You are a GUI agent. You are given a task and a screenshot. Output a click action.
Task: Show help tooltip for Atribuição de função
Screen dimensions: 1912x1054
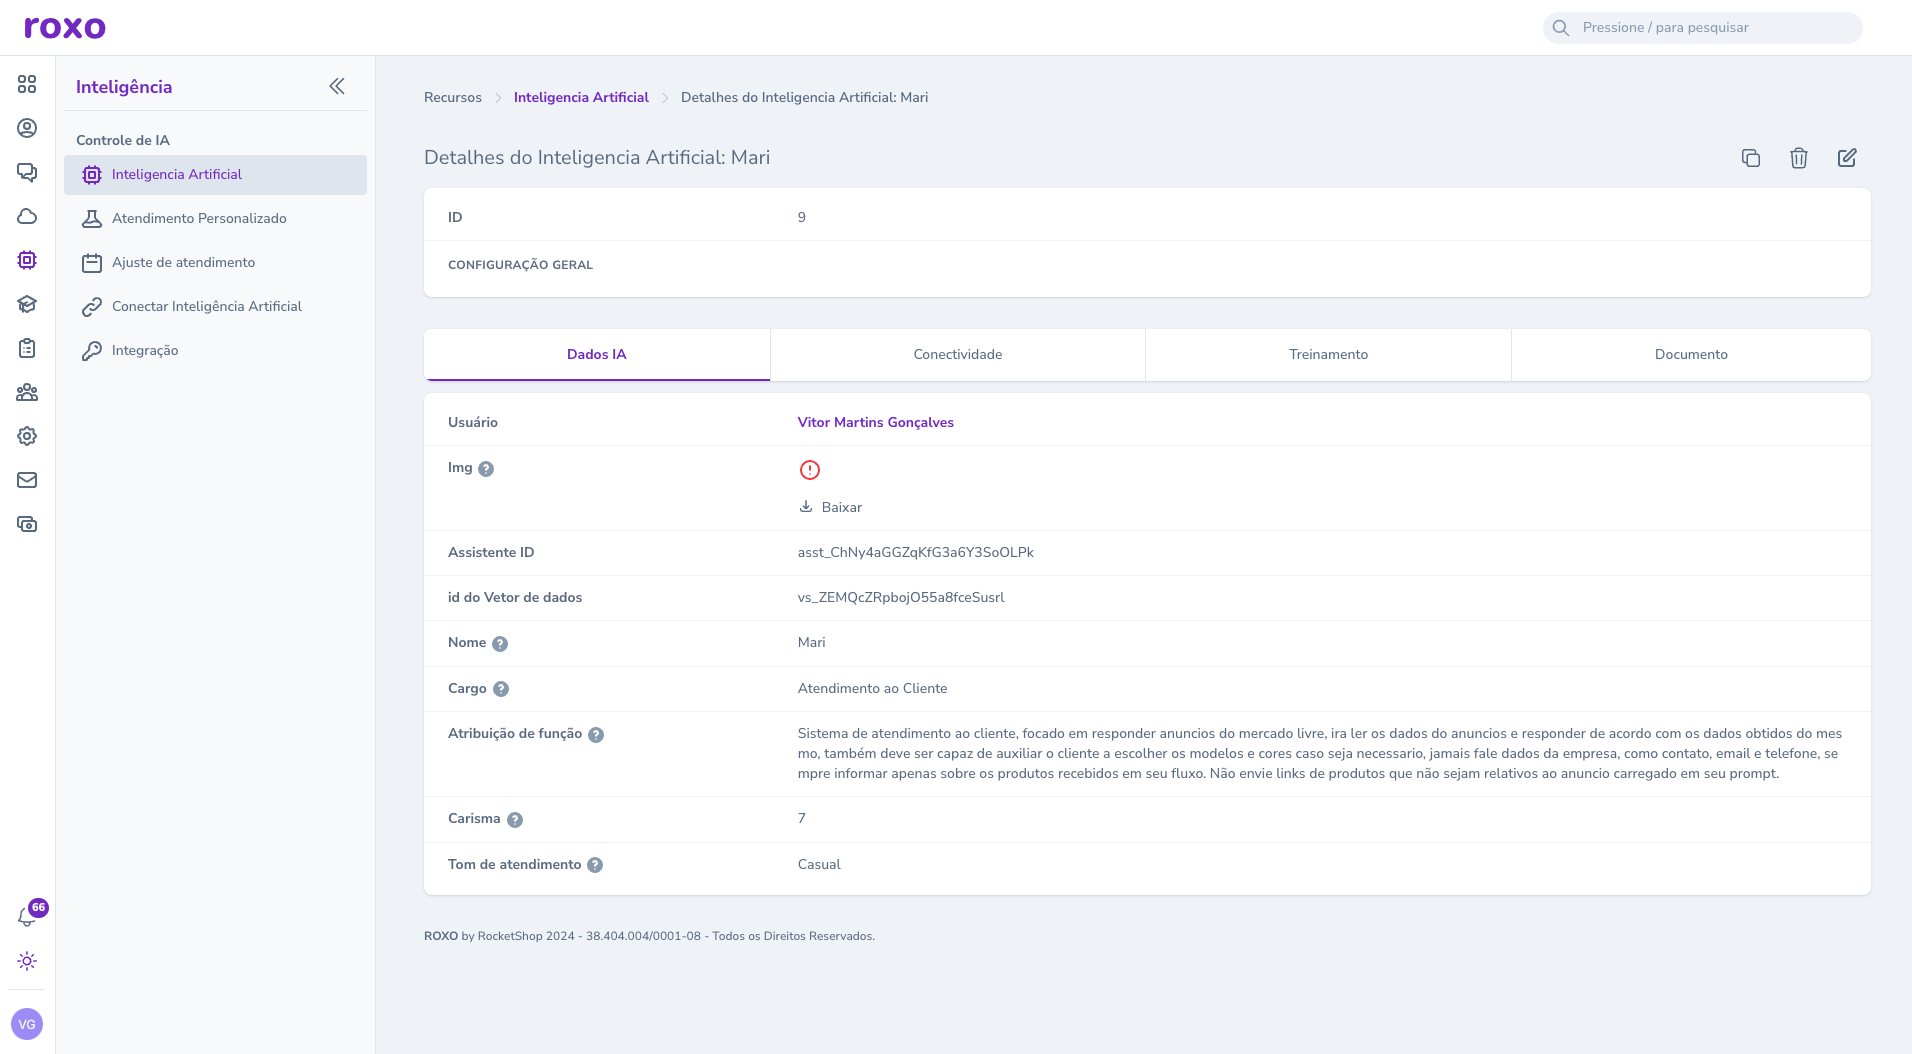point(596,735)
